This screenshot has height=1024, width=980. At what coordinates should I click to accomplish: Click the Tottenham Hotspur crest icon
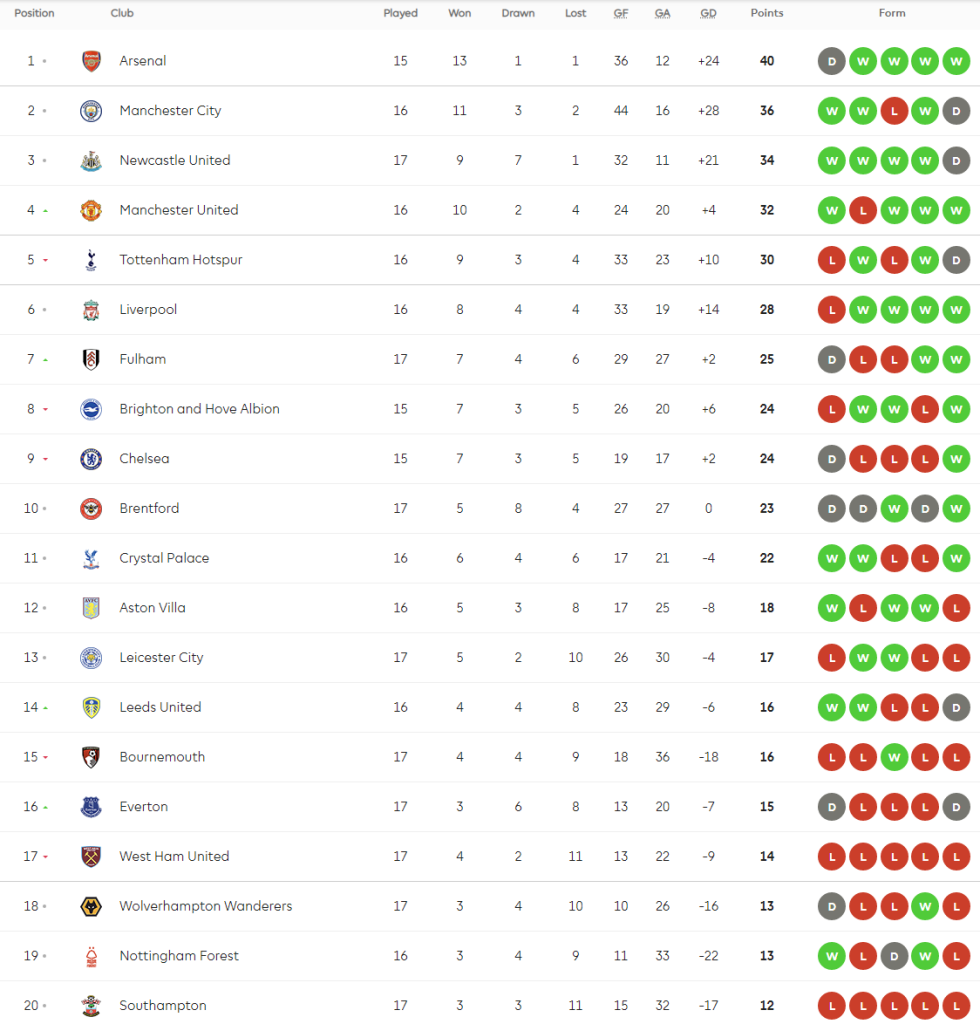pyautogui.click(x=91, y=260)
